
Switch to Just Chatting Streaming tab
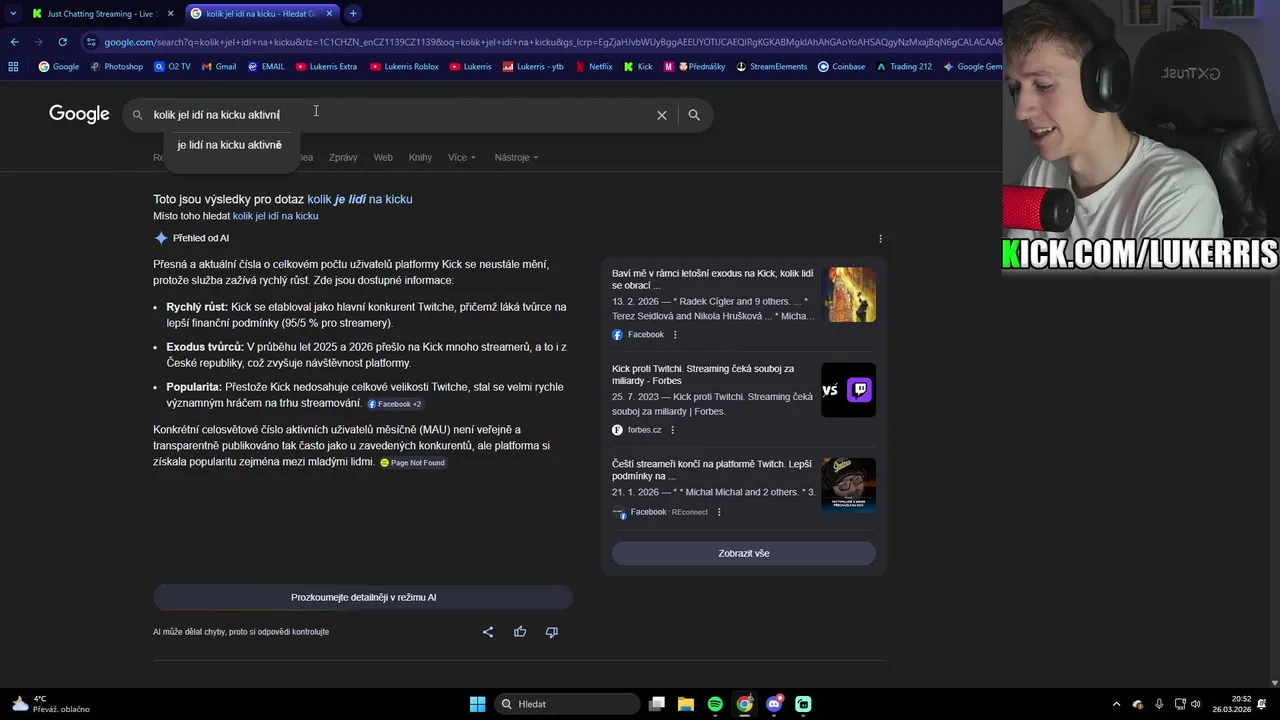(101, 14)
